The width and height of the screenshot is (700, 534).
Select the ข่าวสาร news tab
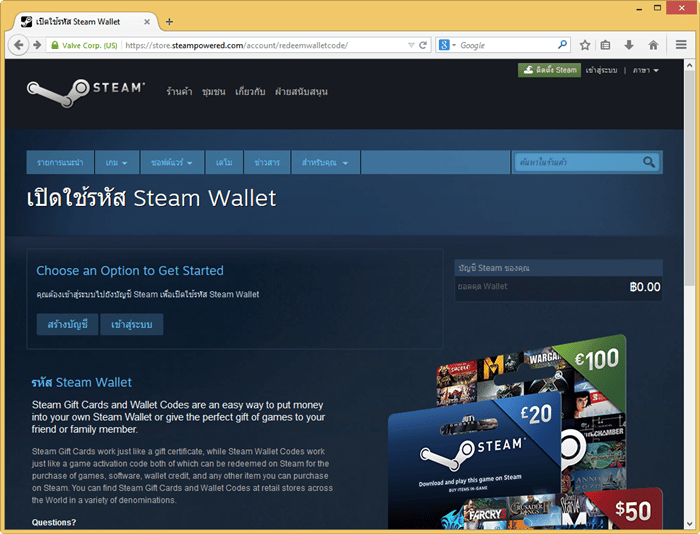point(267,162)
